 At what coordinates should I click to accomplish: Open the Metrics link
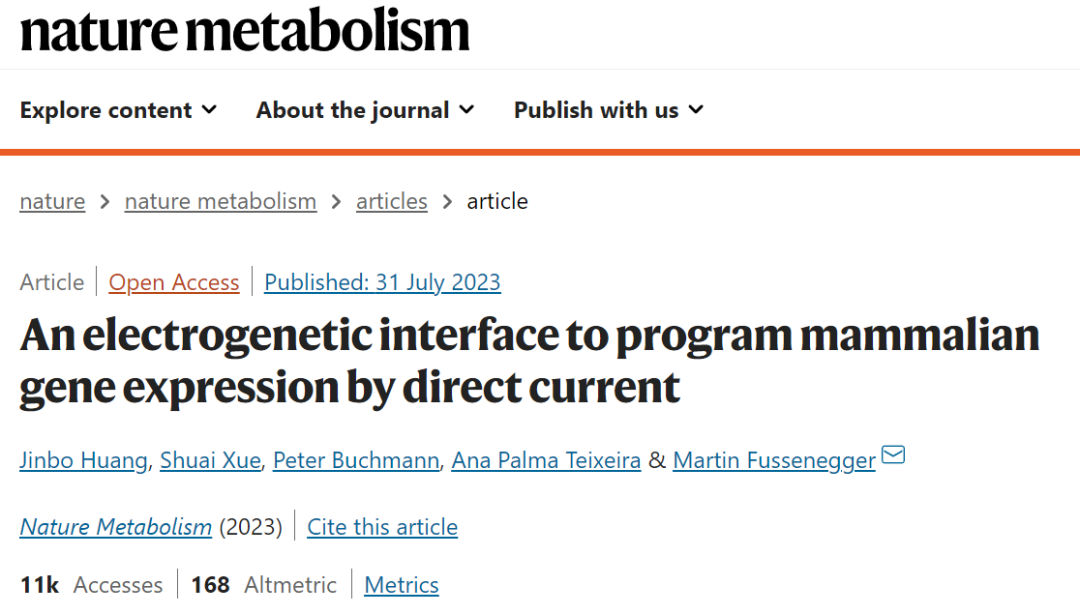point(402,585)
